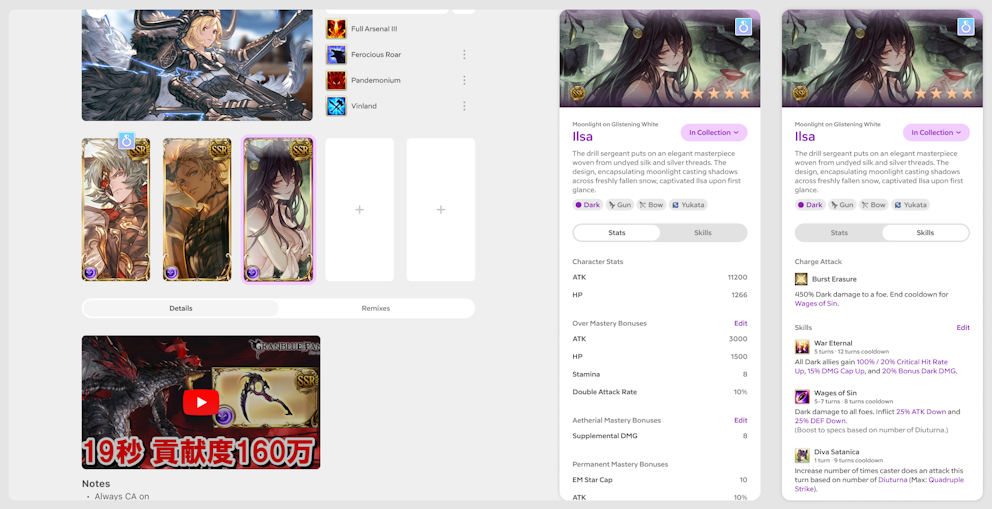992x509 pixels.
Task: Click Dark element tag in Skills panel
Action: 810,205
